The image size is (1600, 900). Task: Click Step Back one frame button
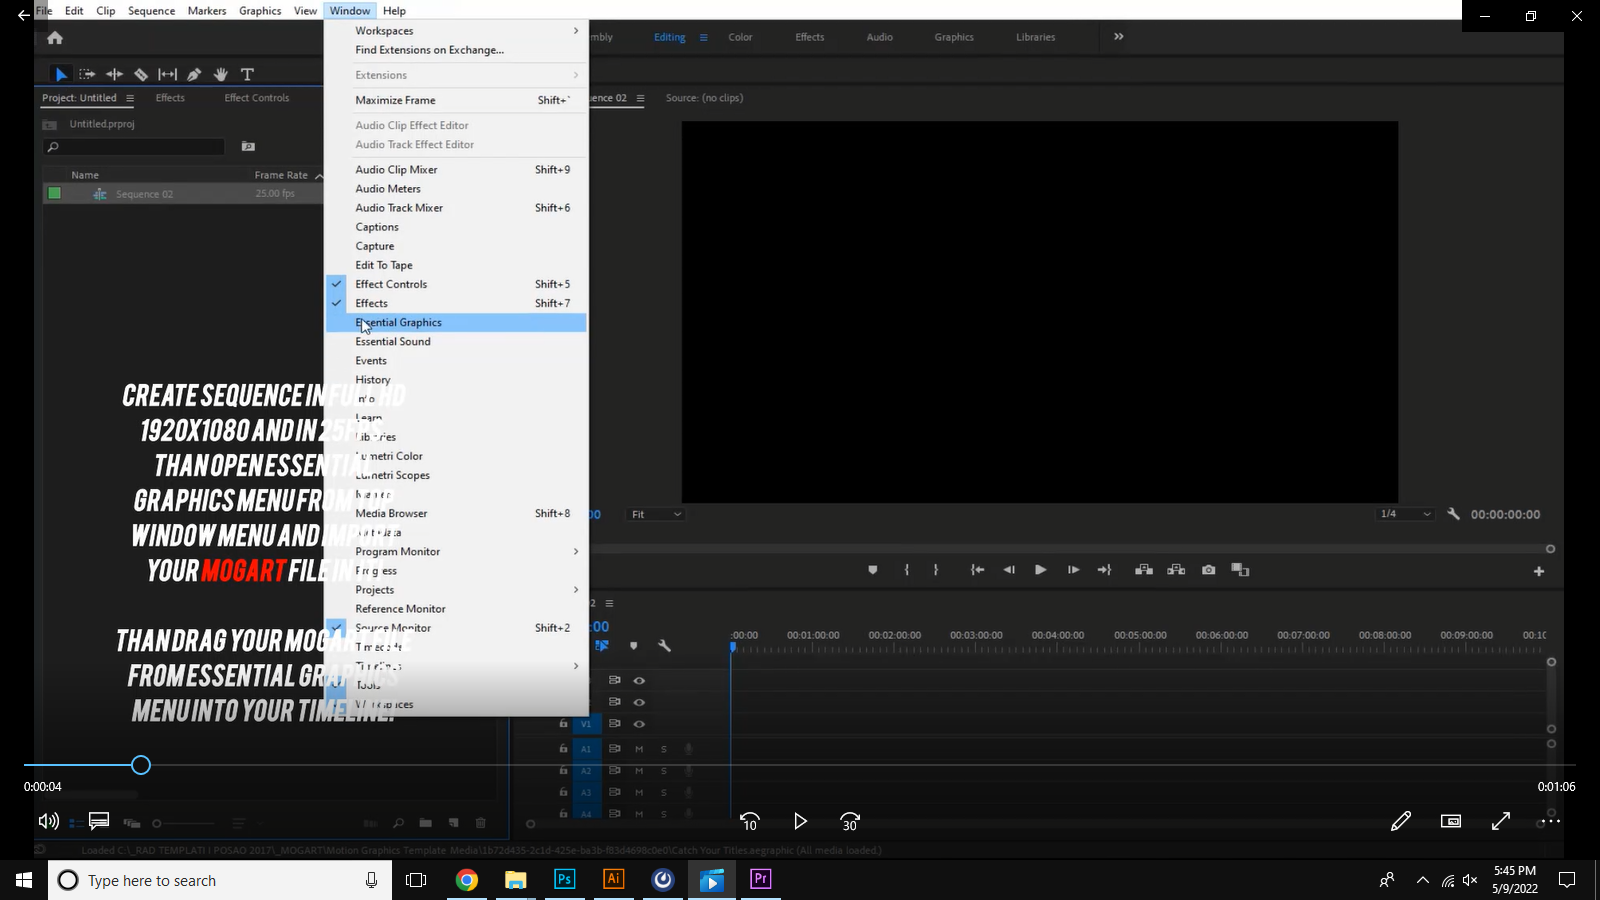tap(1009, 570)
